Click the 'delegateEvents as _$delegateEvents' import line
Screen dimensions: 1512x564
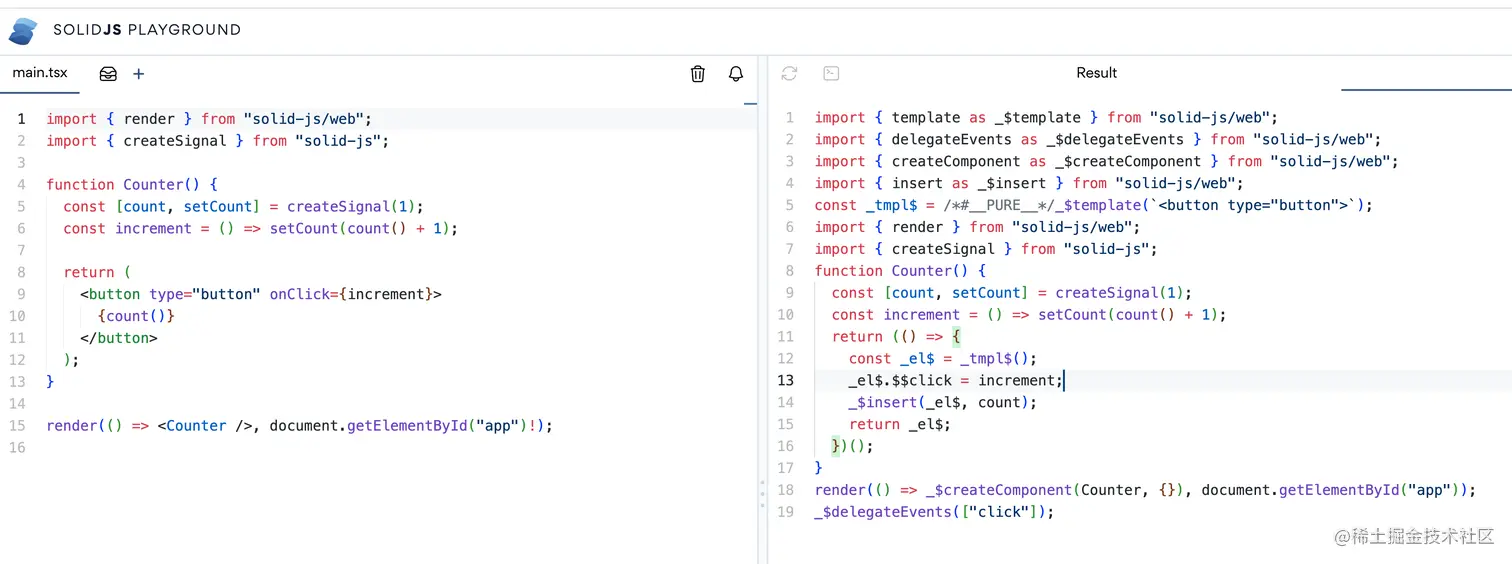[1098, 140]
